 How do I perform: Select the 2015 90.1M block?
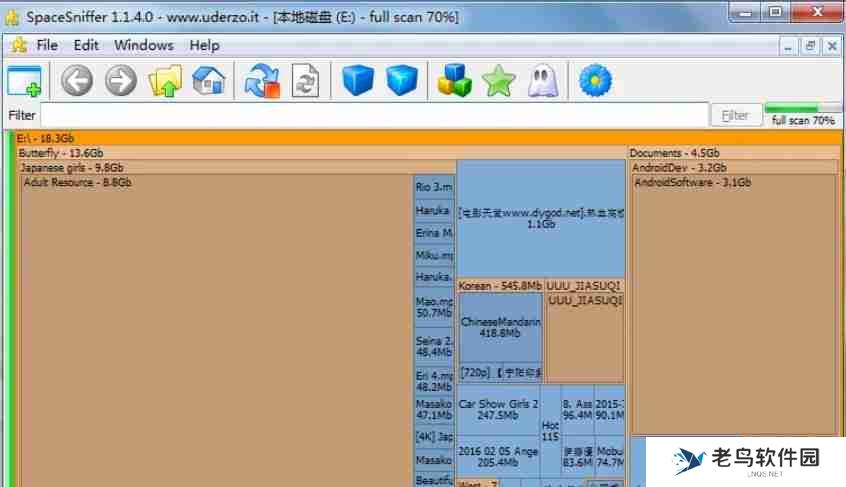point(610,410)
